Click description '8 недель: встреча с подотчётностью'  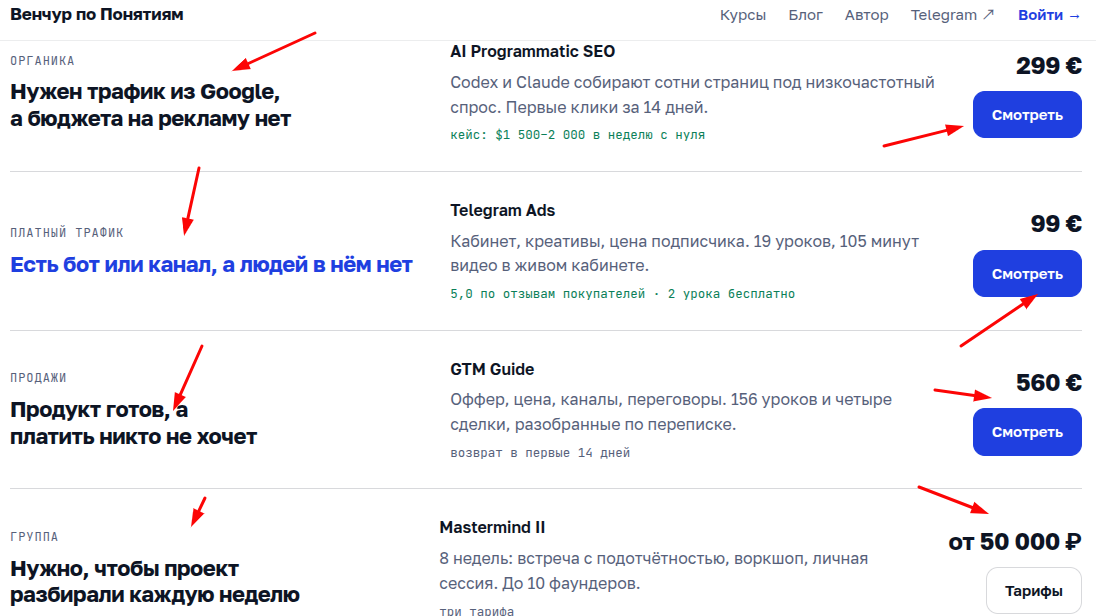(654, 571)
